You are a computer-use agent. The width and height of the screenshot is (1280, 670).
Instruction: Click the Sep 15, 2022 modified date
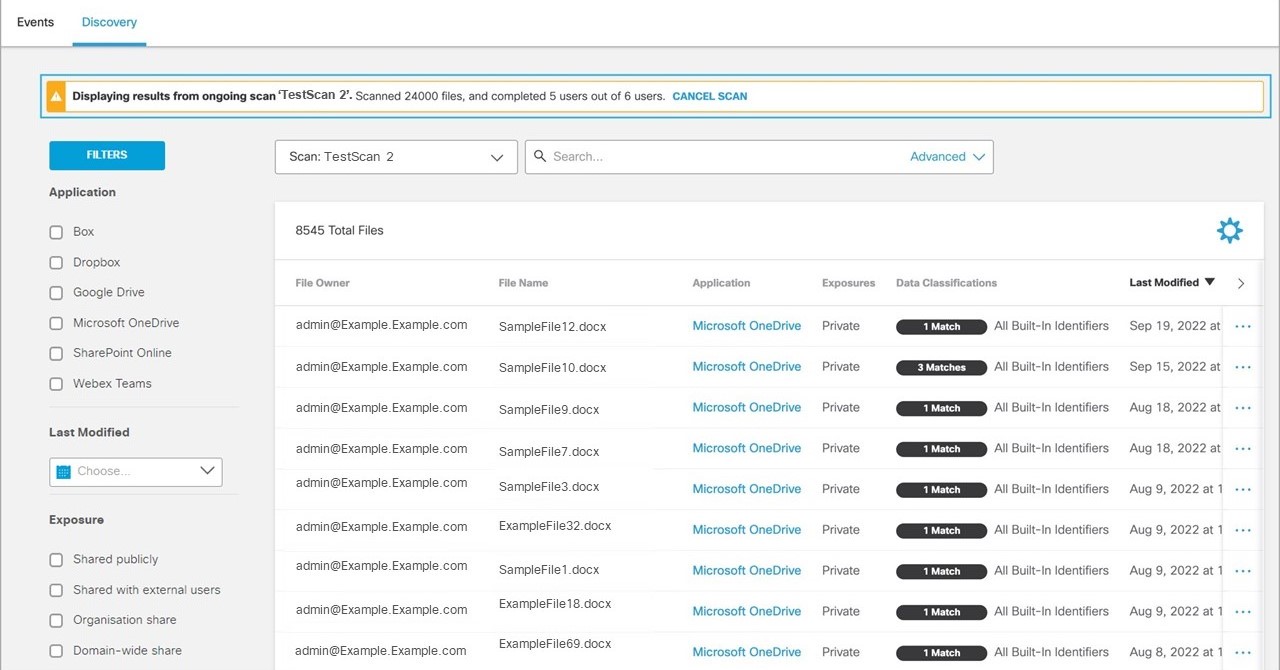[x=1175, y=367]
